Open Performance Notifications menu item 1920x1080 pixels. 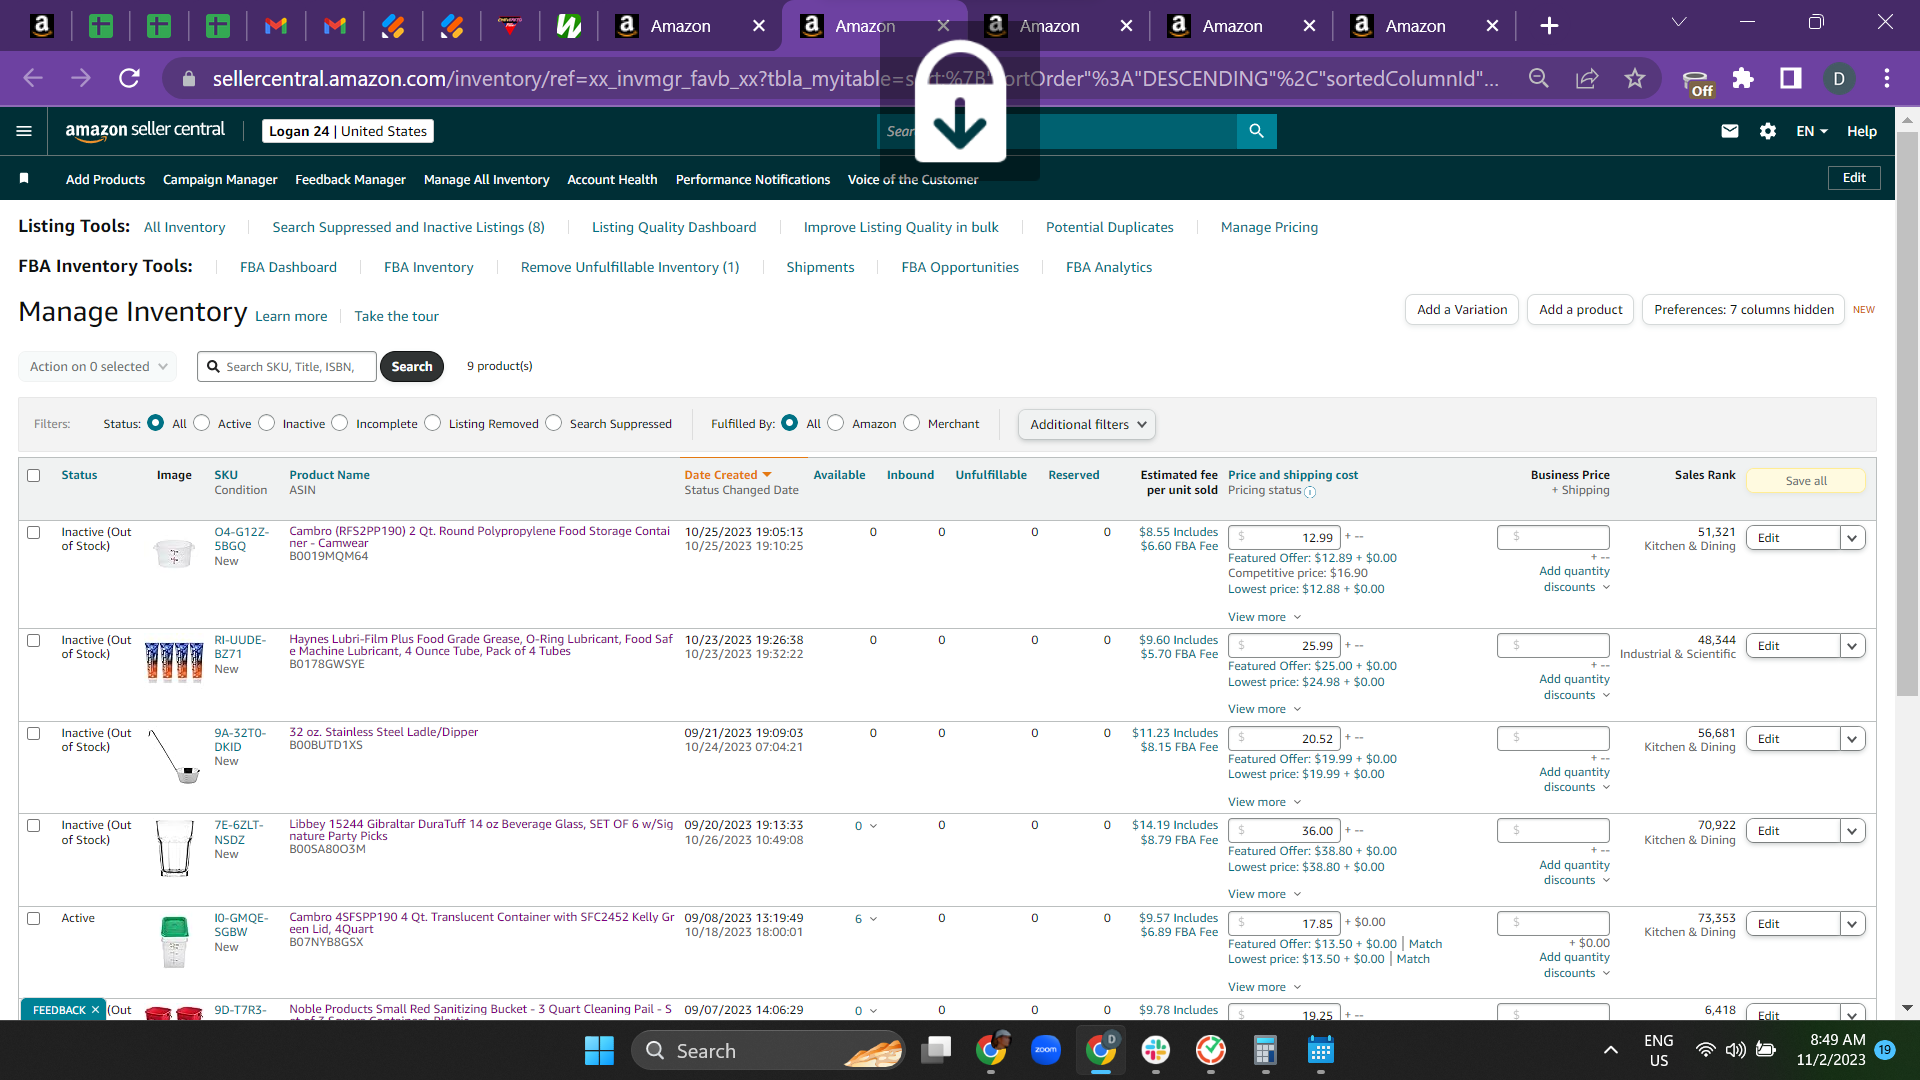(x=753, y=179)
